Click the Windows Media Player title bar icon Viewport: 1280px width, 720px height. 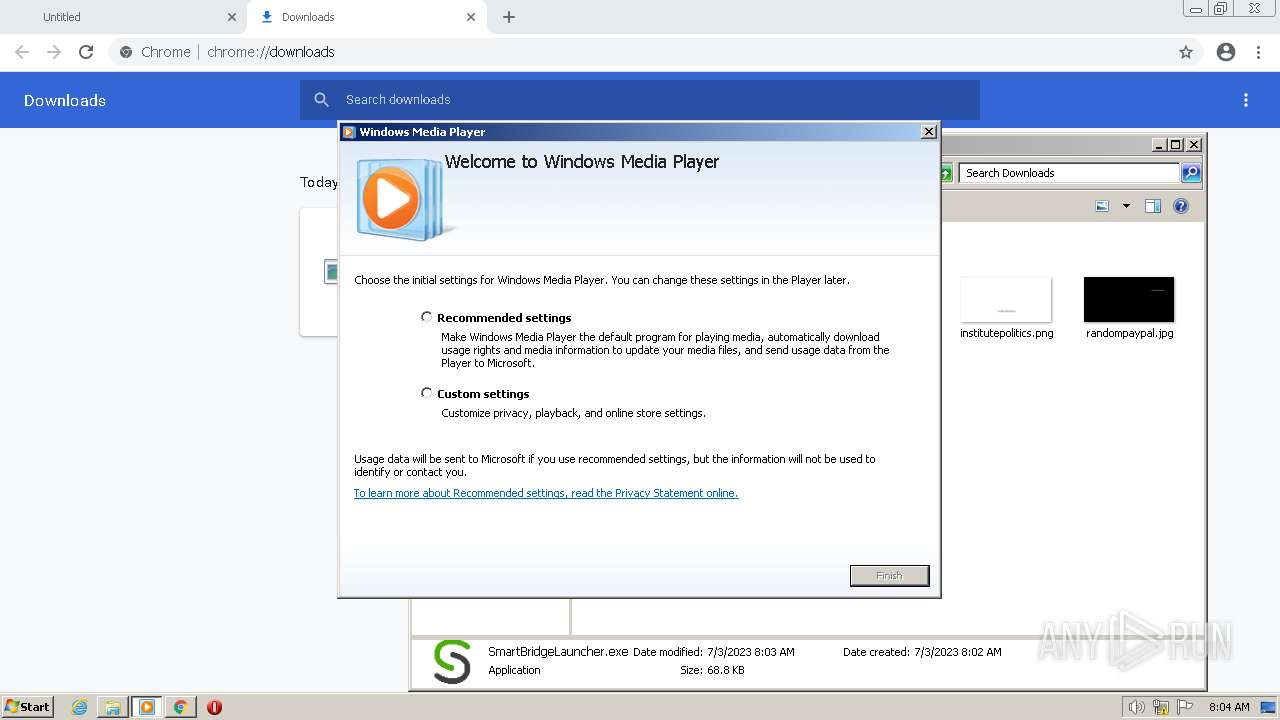click(349, 132)
